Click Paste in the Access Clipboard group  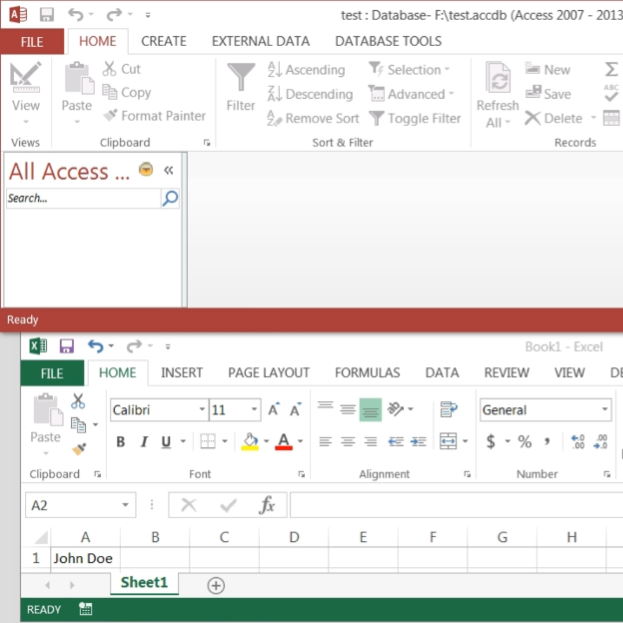(77, 93)
